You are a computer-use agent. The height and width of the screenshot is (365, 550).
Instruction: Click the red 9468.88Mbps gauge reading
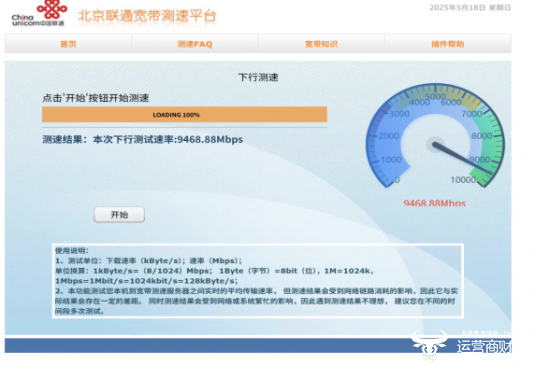[x=435, y=203]
